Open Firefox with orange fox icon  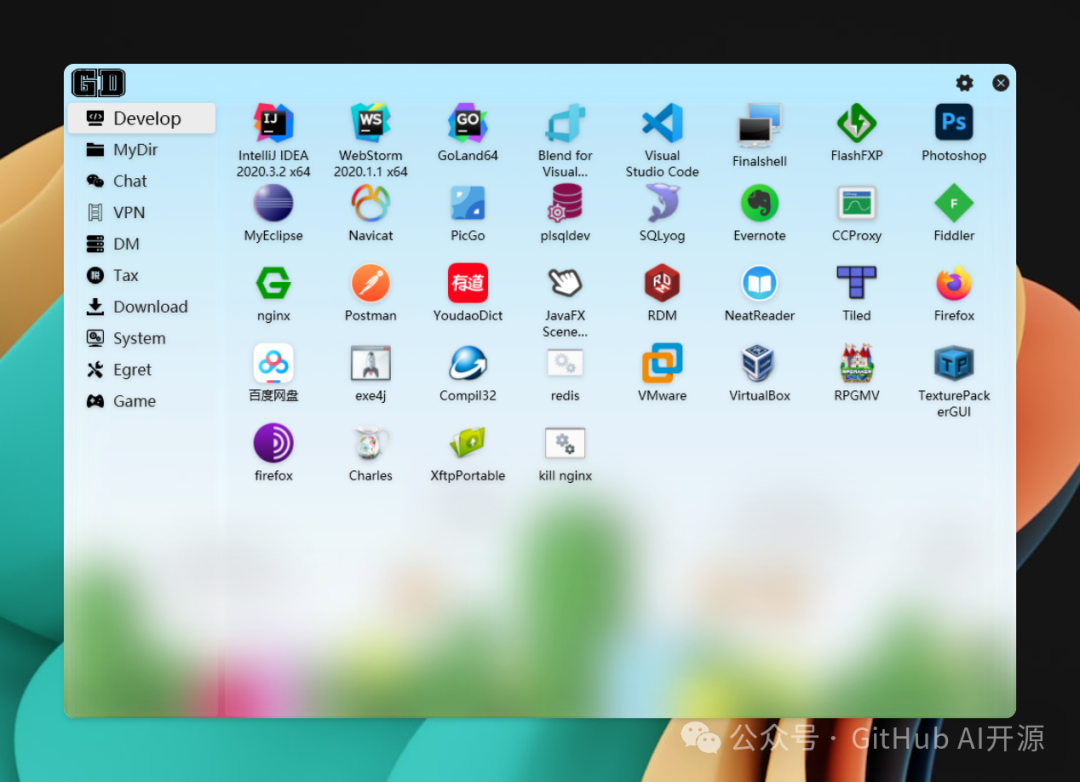[954, 283]
